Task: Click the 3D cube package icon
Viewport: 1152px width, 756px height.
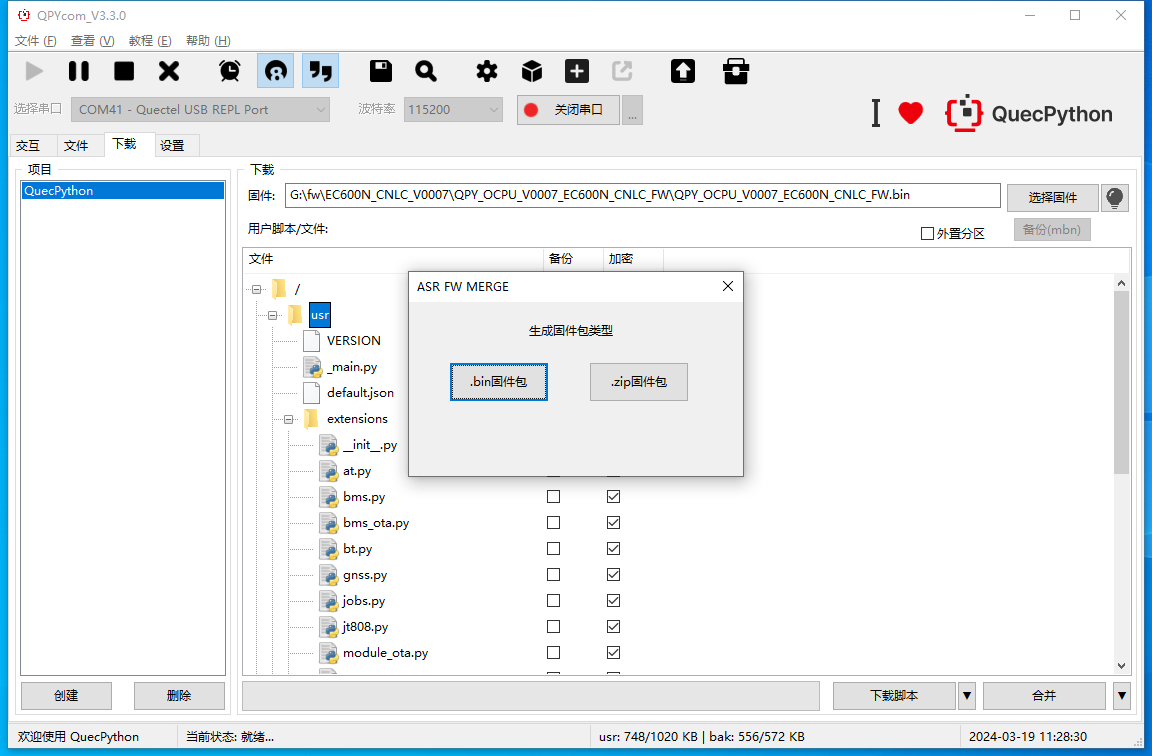Action: pyautogui.click(x=532, y=71)
